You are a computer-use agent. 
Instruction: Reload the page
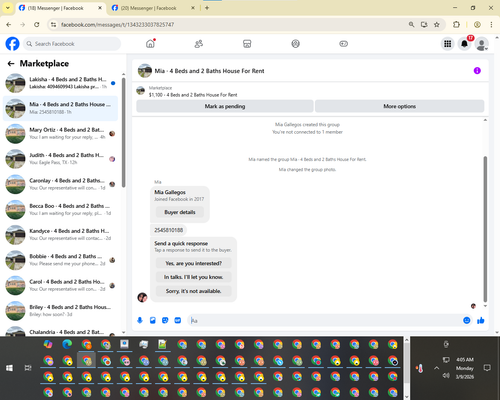tap(37, 24)
